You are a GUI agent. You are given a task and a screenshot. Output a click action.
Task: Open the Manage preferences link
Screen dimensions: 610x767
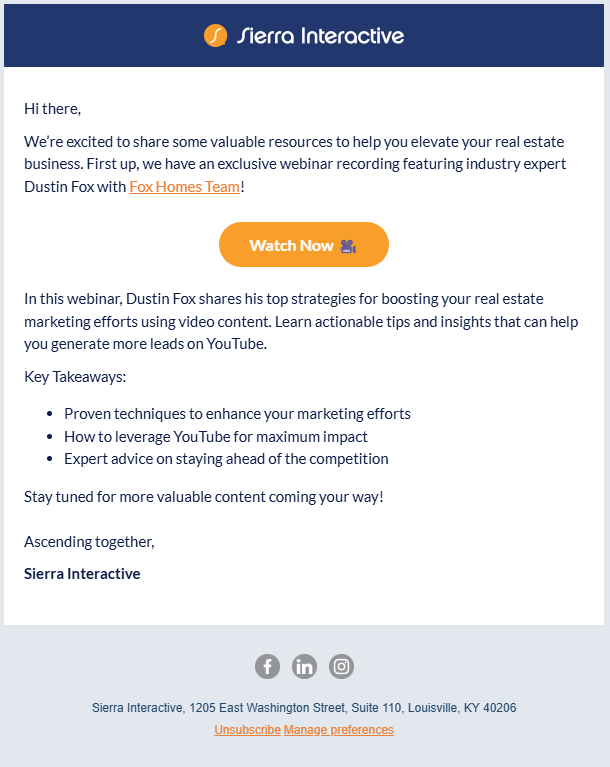(339, 730)
